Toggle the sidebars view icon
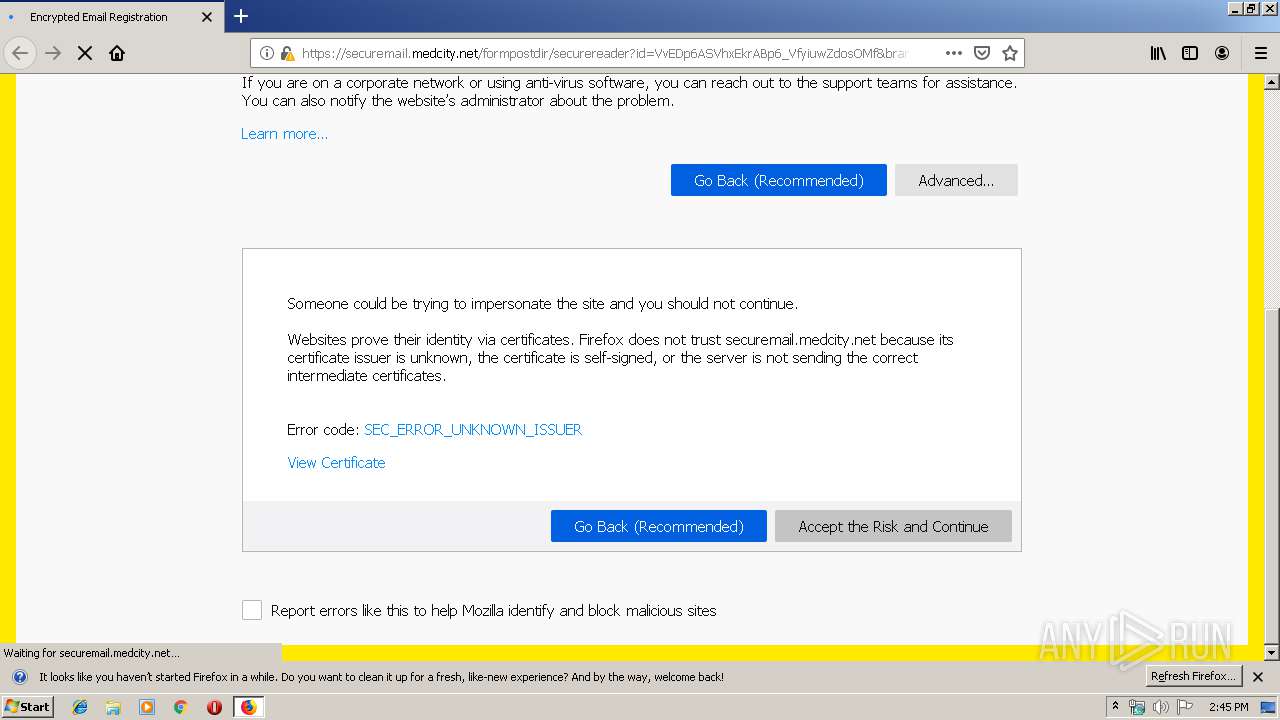 tap(1190, 53)
